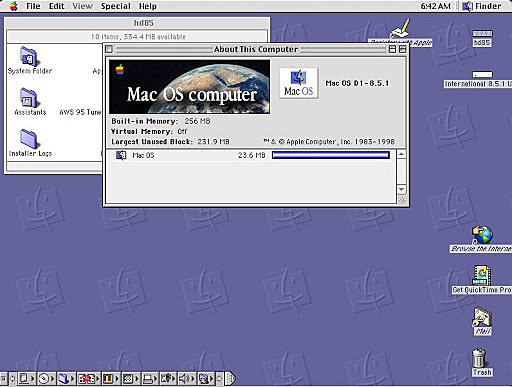Click the Control Strip close box
This screenshot has height=387, width=512.
coord(4,378)
